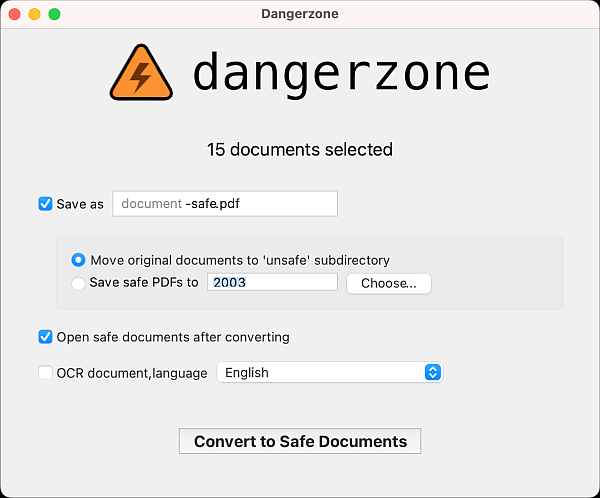Open the Choose... folder picker
Image resolution: width=600 pixels, height=498 pixels.
[388, 284]
